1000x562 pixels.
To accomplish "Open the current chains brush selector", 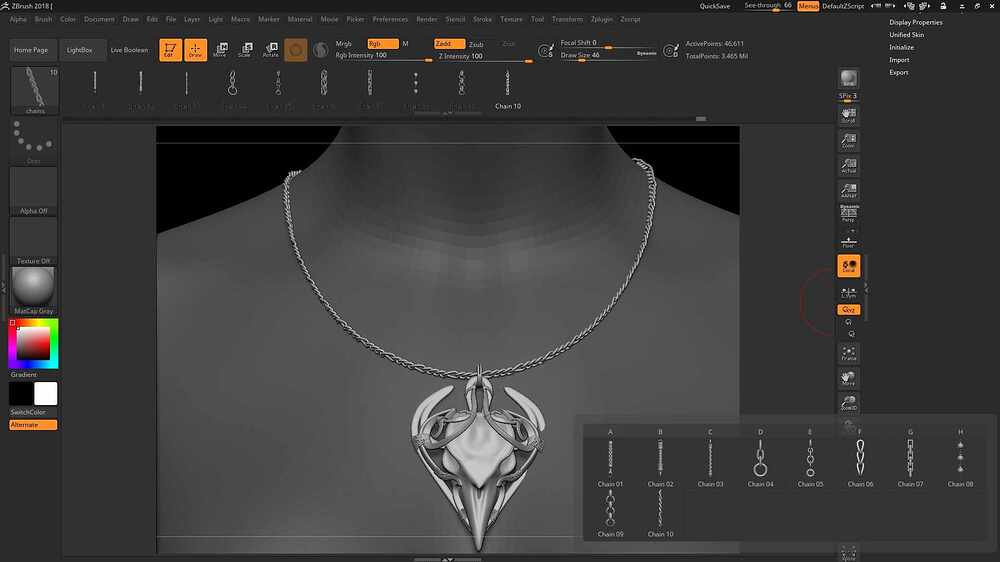I will (34, 91).
